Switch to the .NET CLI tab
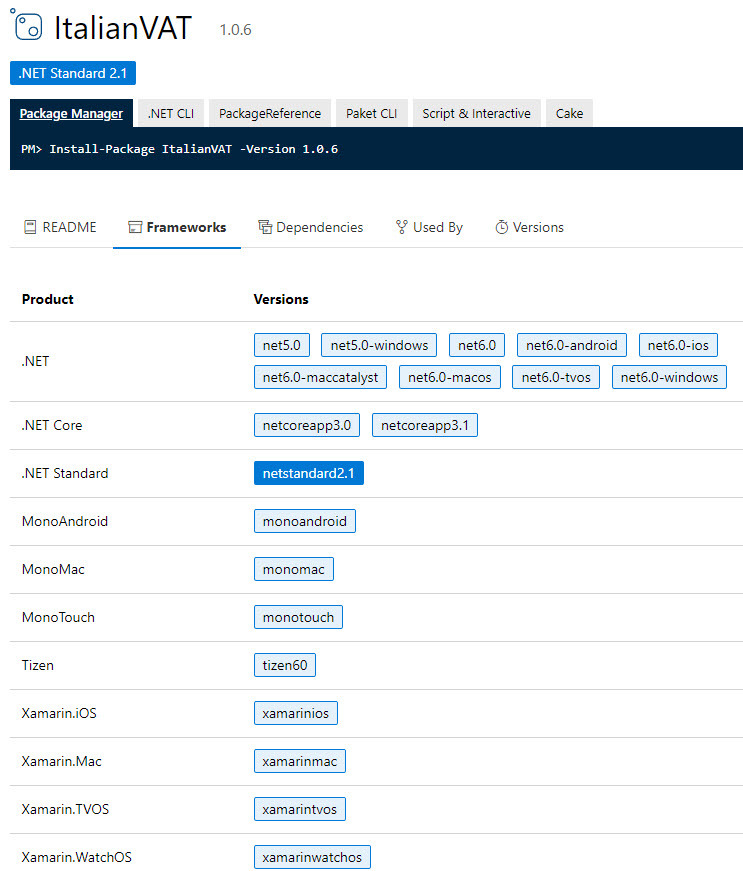The height and width of the screenshot is (871, 743). tap(171, 113)
